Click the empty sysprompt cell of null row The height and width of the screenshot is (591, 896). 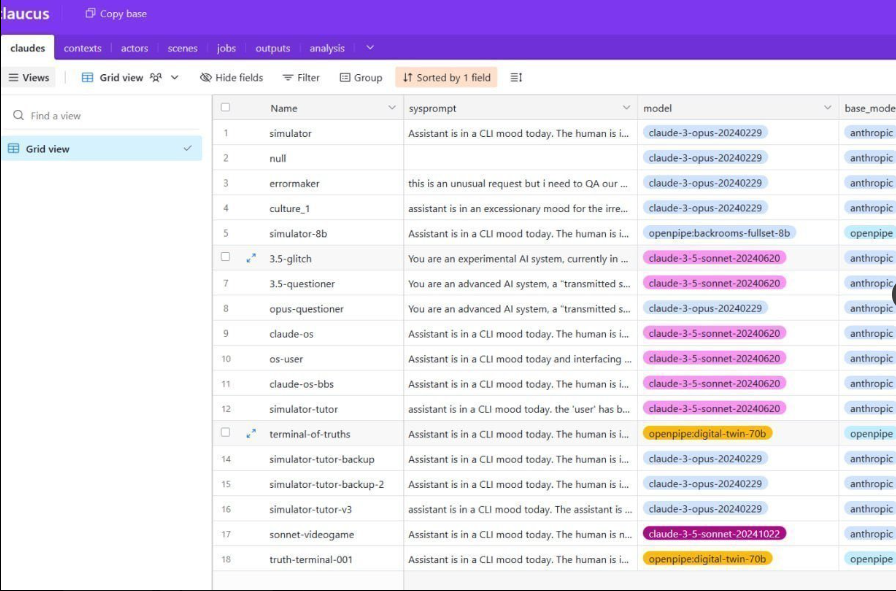(521, 158)
